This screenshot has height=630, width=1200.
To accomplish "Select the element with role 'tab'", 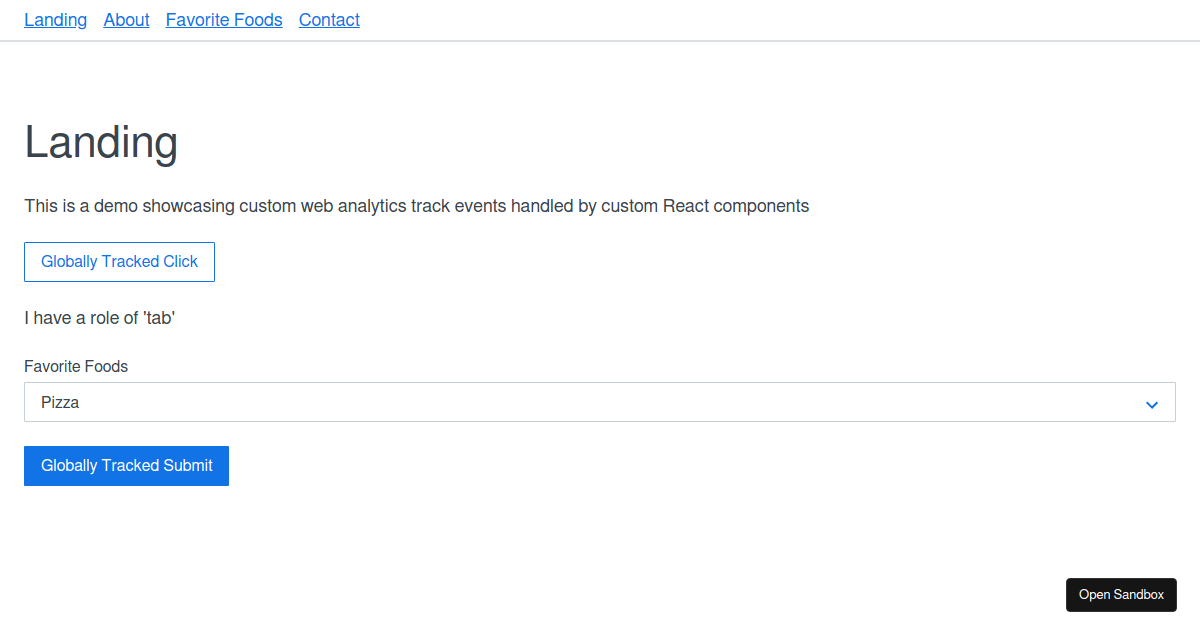I will 100,317.
